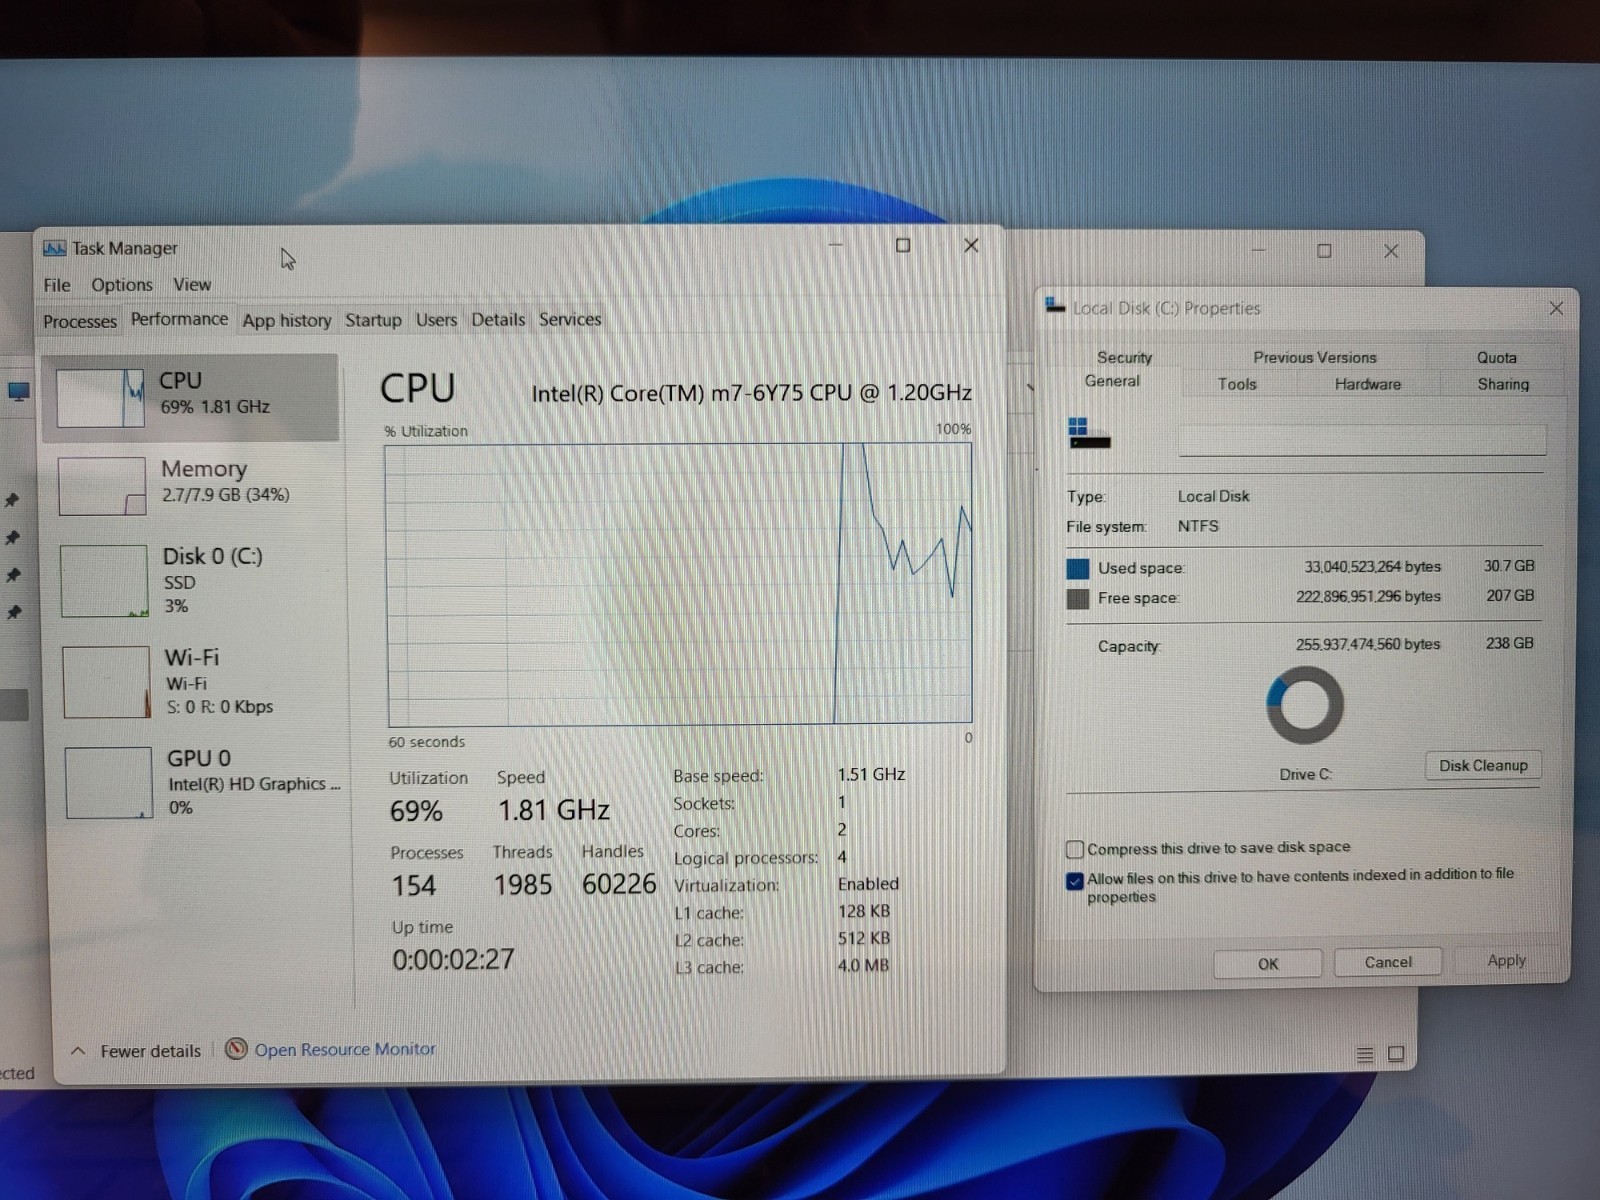Click the drive label input field

[x=1362, y=440]
